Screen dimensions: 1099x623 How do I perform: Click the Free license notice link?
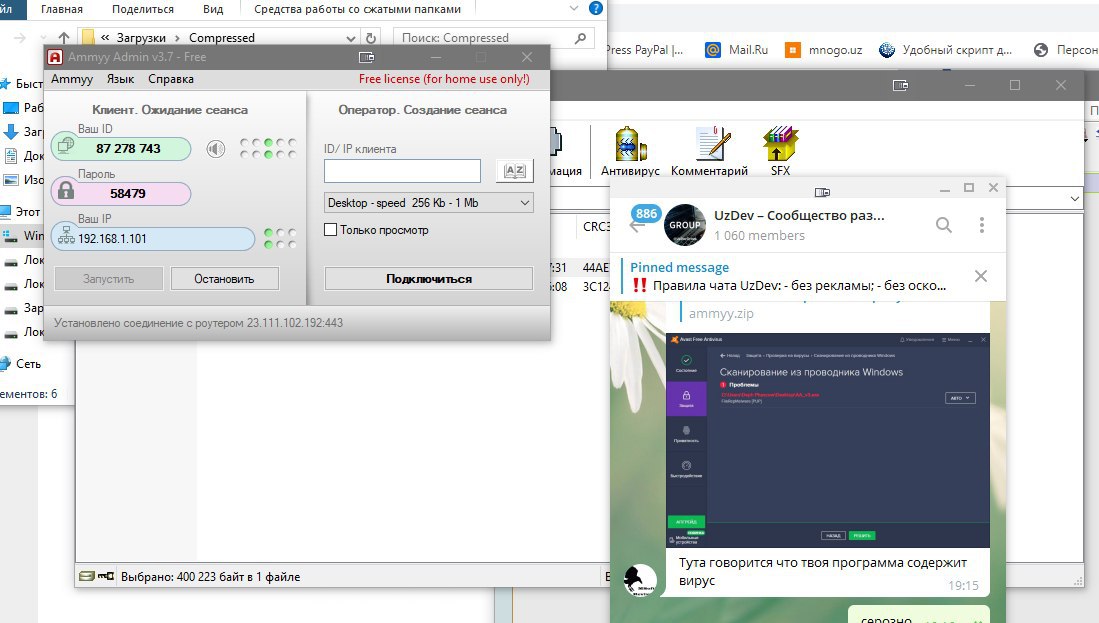[x=444, y=79]
